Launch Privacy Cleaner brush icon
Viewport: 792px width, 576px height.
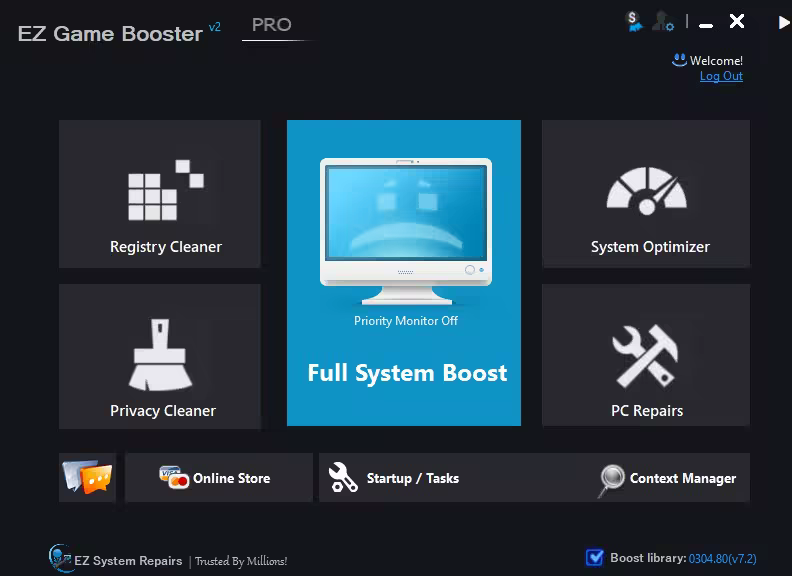pos(160,354)
